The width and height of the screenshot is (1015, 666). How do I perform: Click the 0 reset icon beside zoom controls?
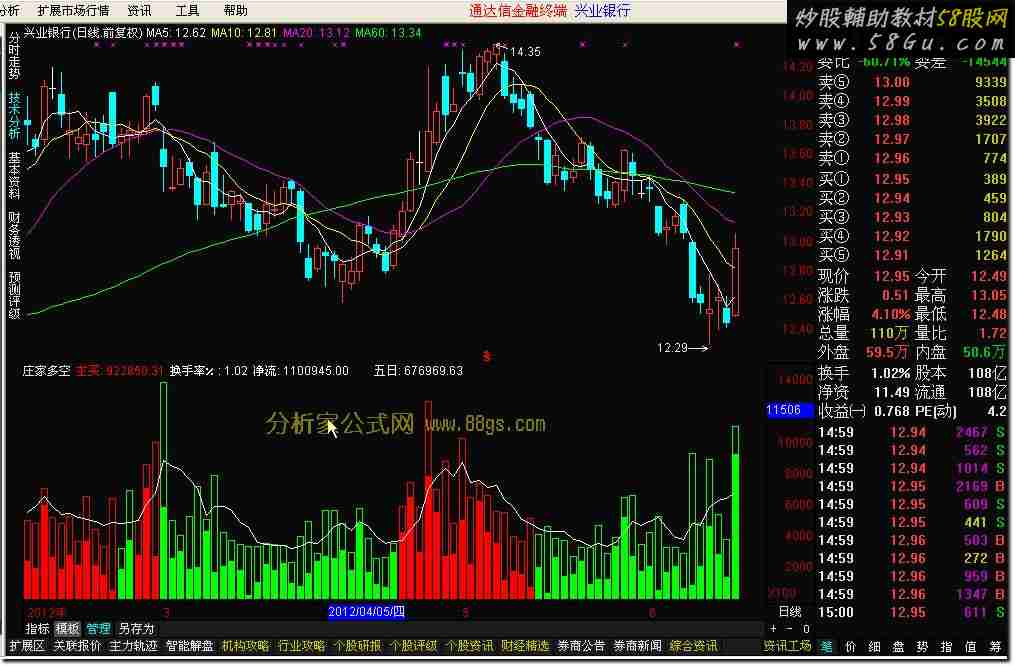(806, 628)
